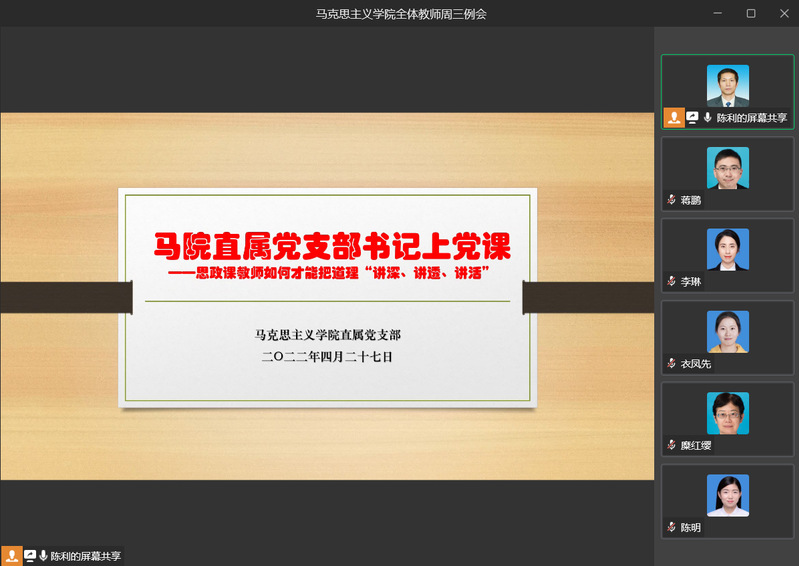The height and width of the screenshot is (566, 799).
Task: Click 衣凤先's muted microphone icon
Action: 671,364
